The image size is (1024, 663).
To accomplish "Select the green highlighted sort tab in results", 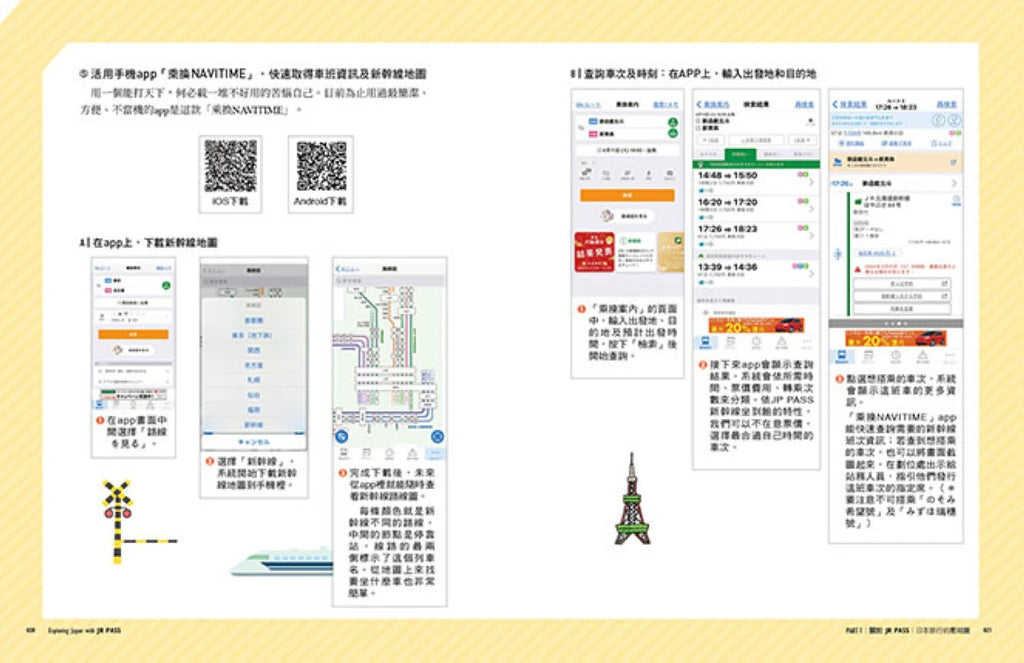I will pyautogui.click(x=739, y=154).
